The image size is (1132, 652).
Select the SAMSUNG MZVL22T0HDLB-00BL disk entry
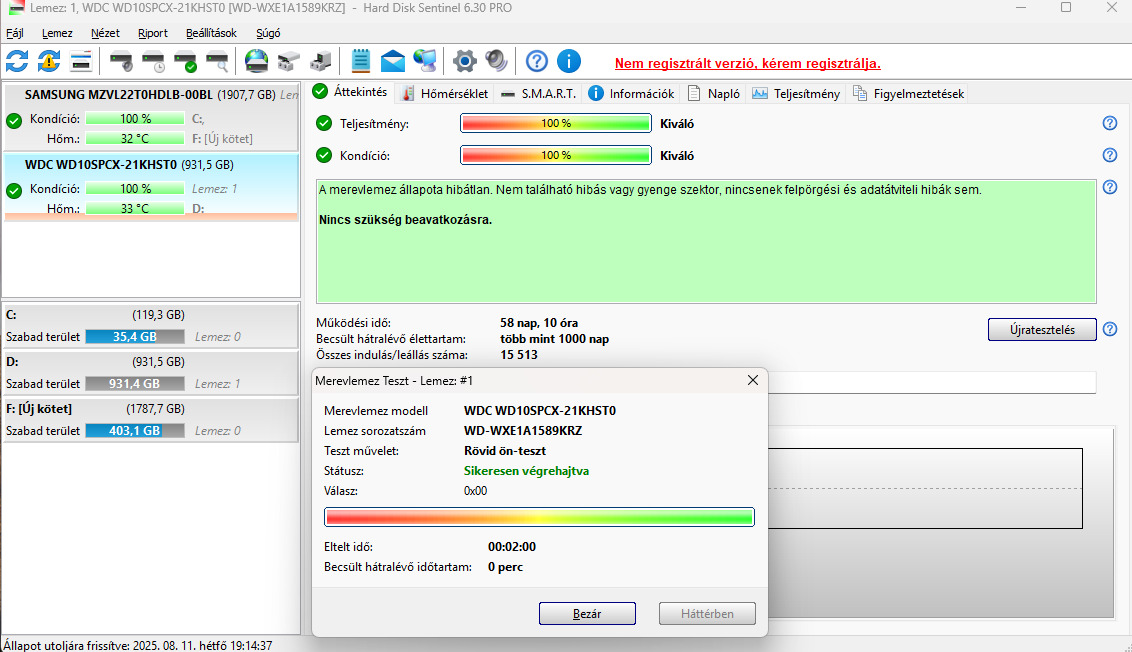(x=151, y=117)
